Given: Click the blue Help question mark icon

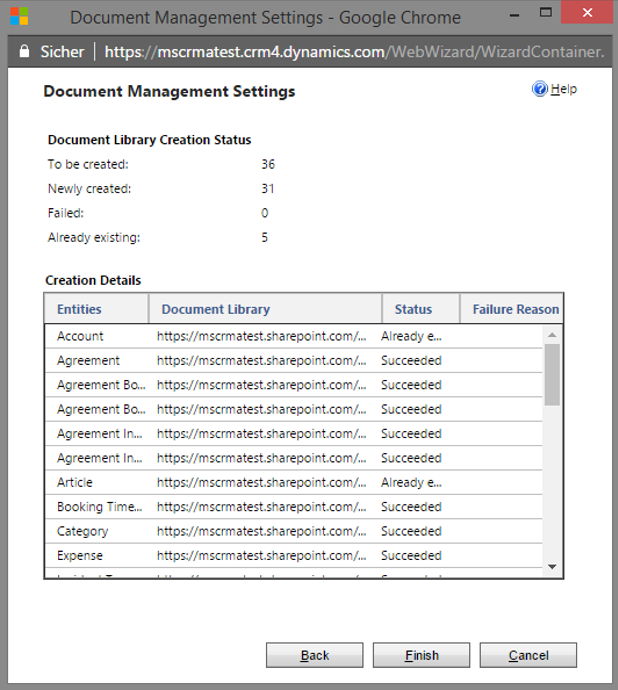Looking at the screenshot, I should (540, 89).
